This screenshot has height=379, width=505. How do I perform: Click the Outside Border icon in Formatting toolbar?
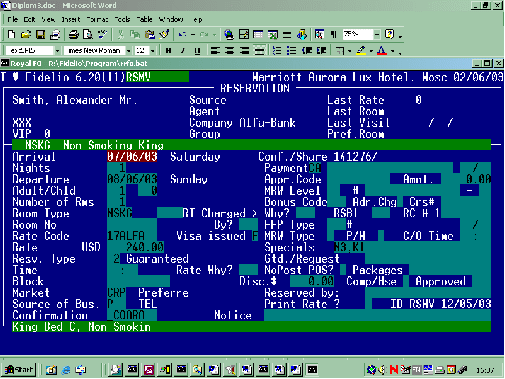pyautogui.click(x=340, y=51)
